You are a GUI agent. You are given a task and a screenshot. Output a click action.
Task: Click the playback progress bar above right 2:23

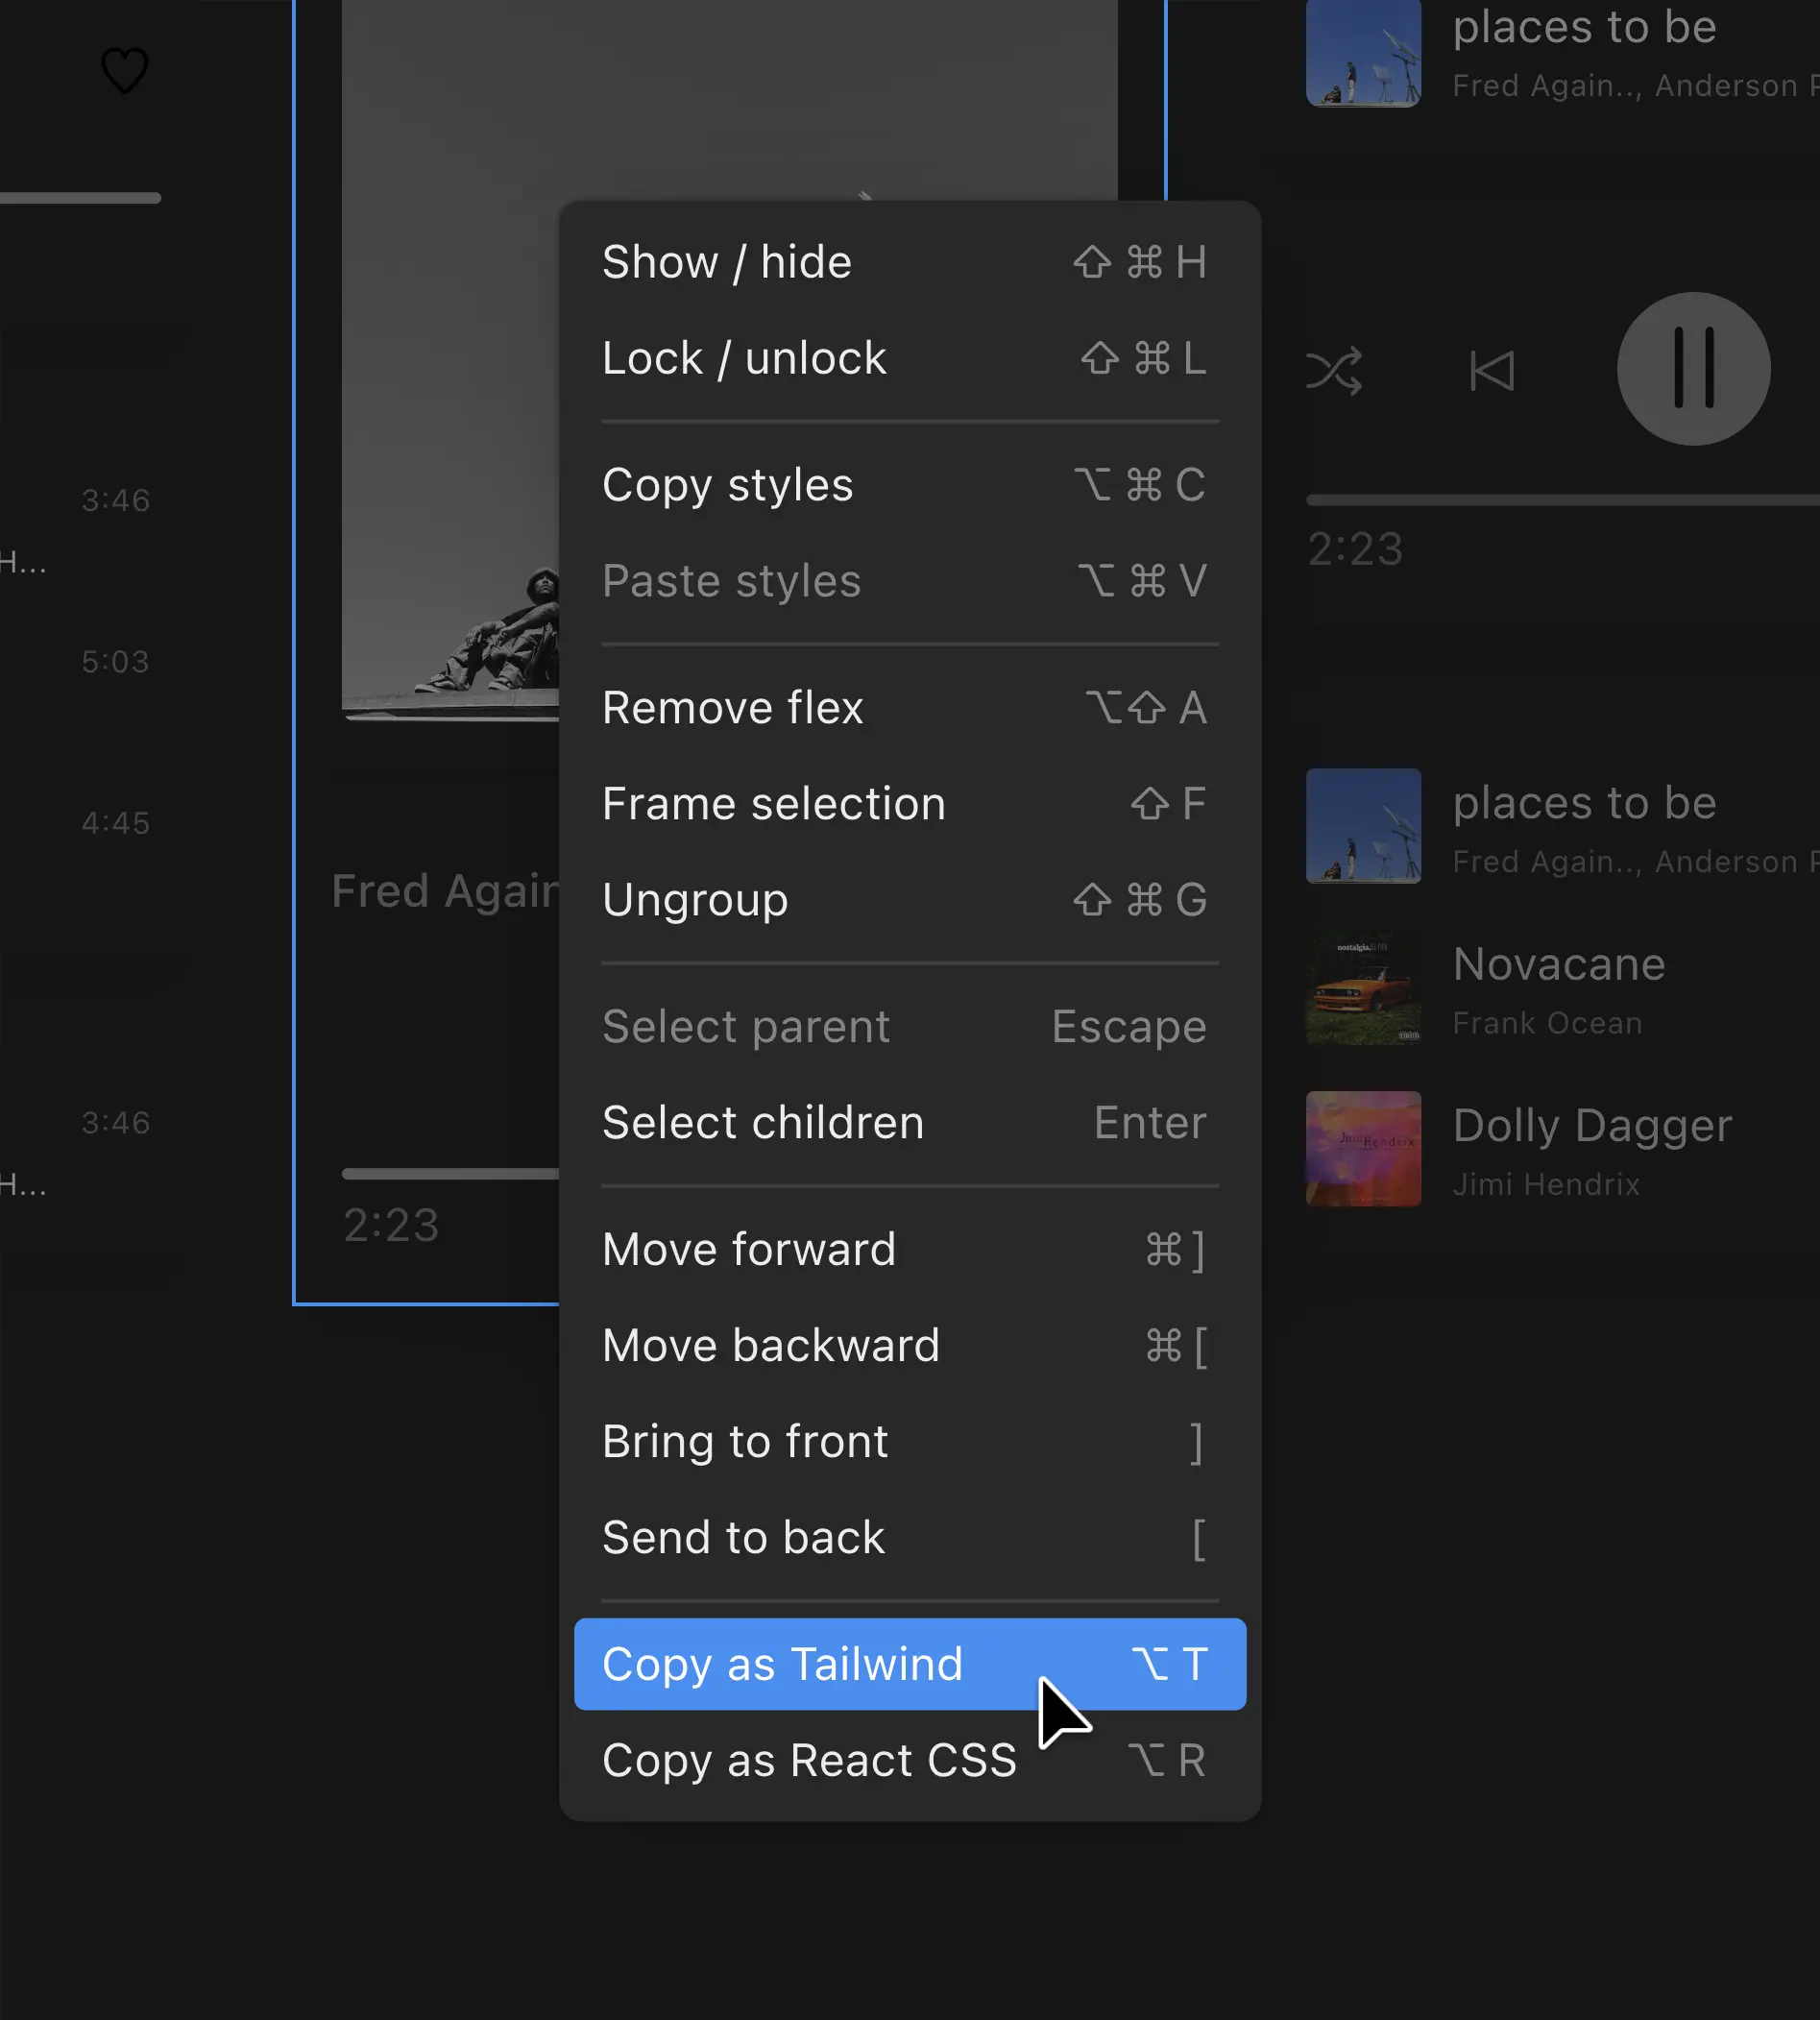(1563, 500)
